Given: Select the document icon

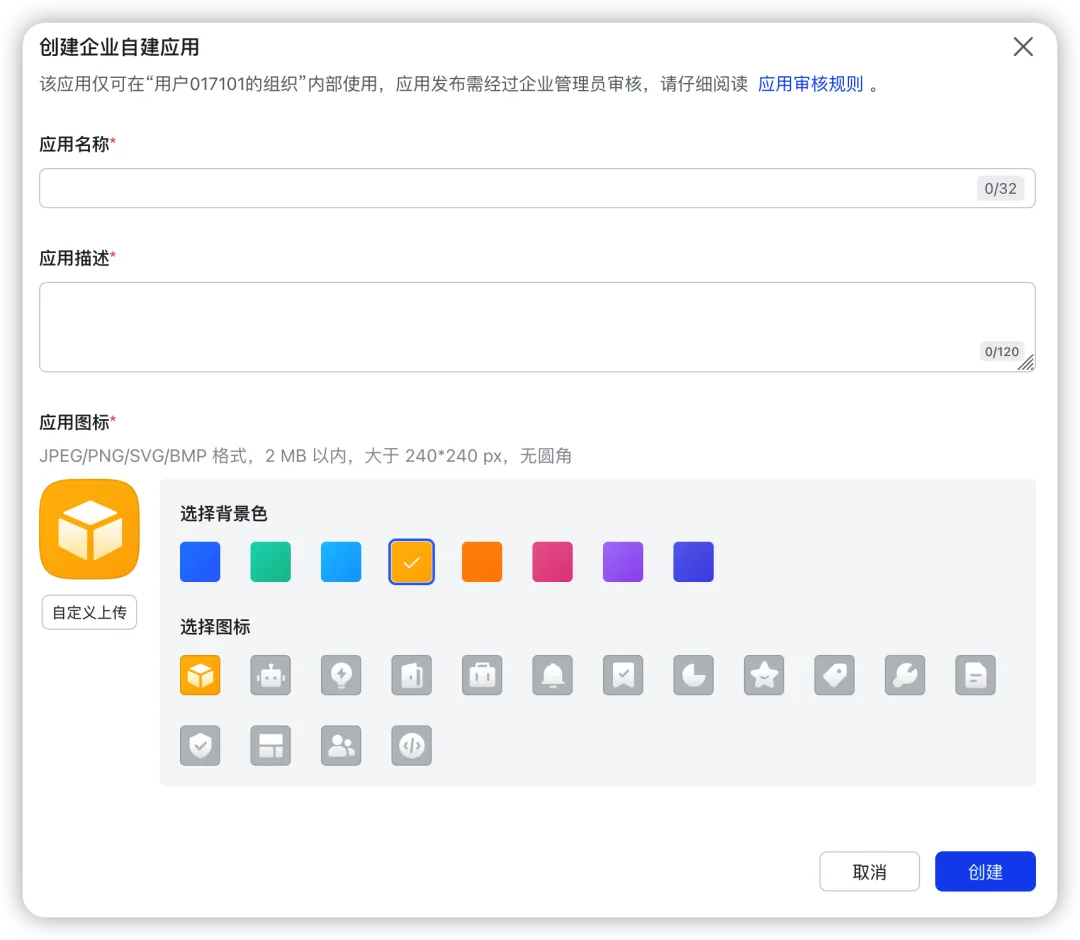Looking at the screenshot, I should click(975, 675).
